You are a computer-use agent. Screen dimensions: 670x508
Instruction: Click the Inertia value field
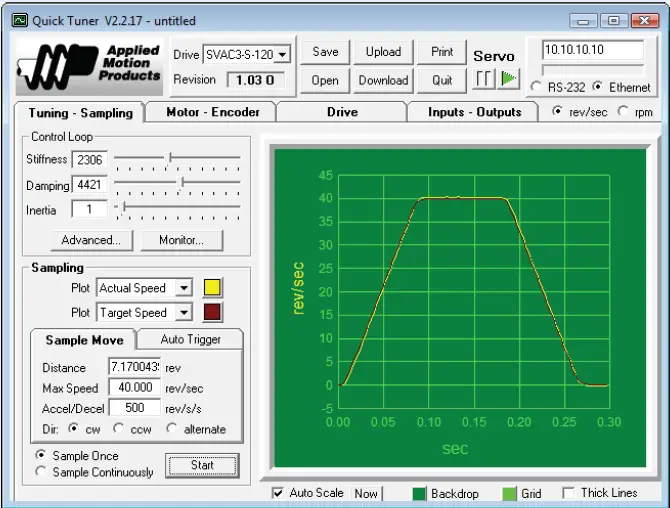pos(90,209)
